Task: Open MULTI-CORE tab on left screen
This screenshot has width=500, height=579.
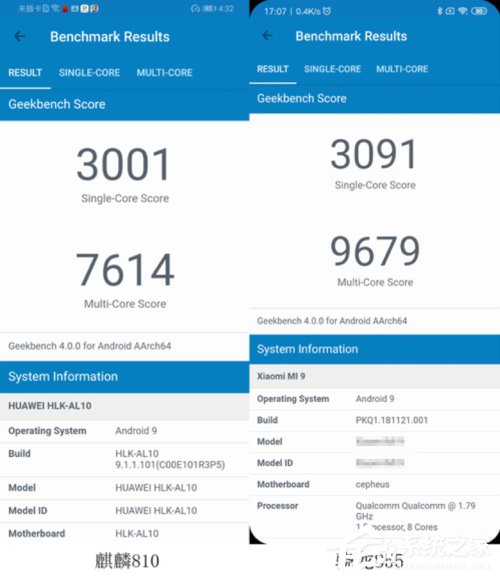Action: (164, 72)
